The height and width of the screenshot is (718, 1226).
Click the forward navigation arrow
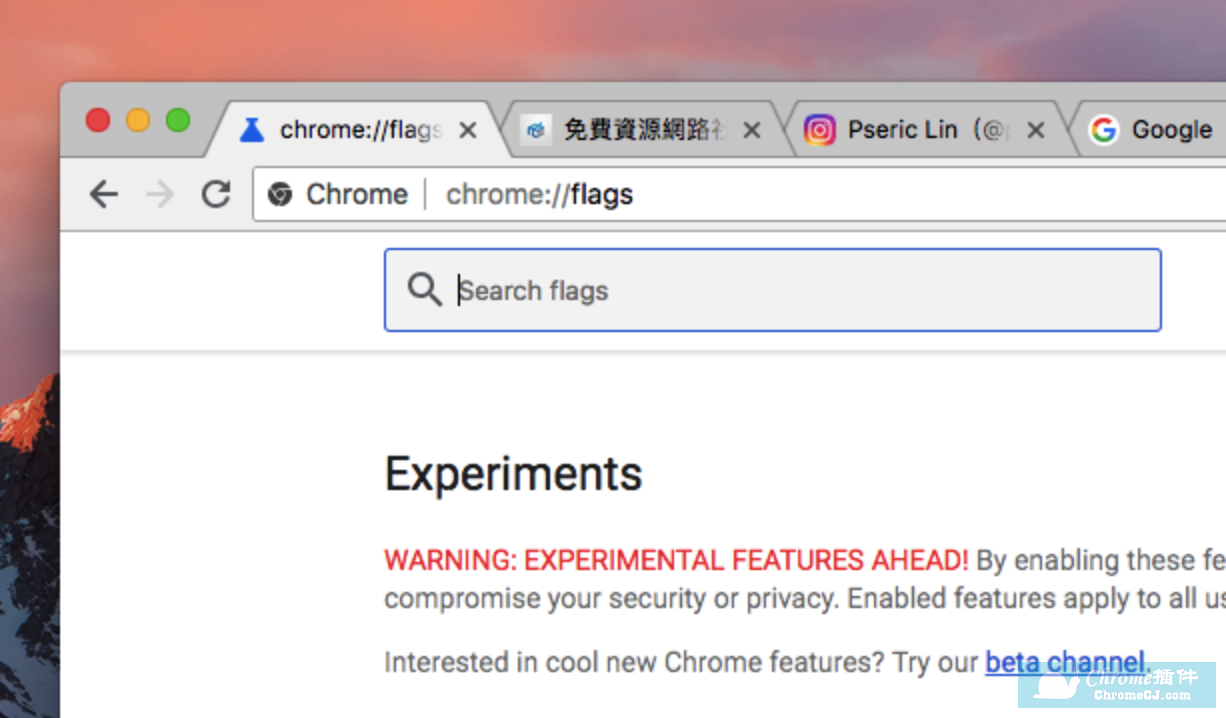159,194
